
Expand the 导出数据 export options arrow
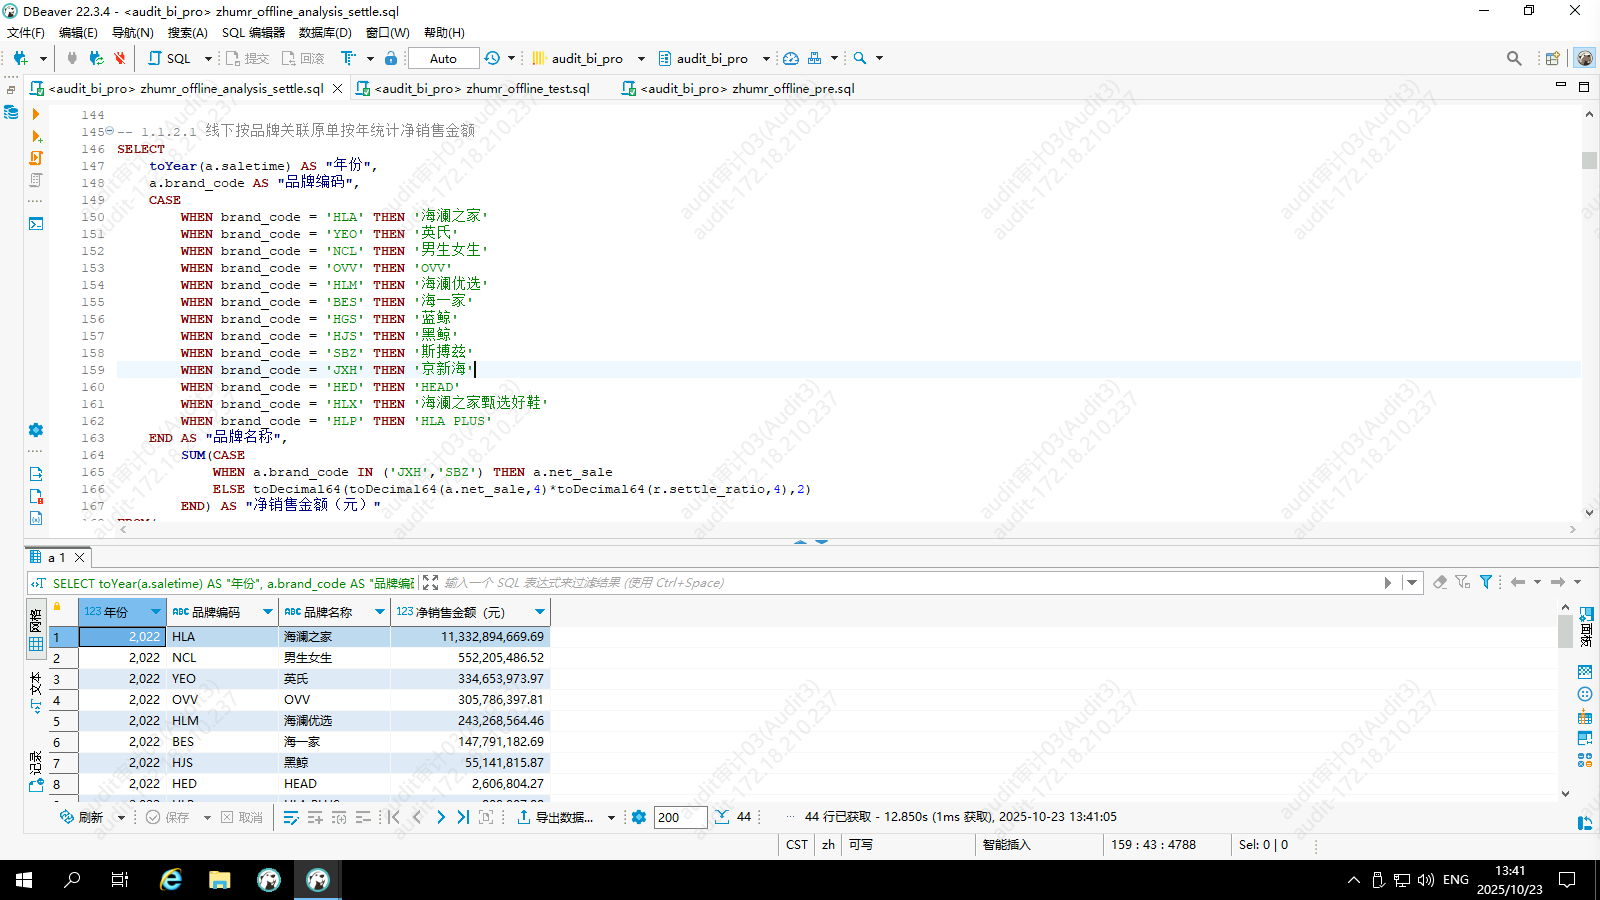click(x=611, y=818)
